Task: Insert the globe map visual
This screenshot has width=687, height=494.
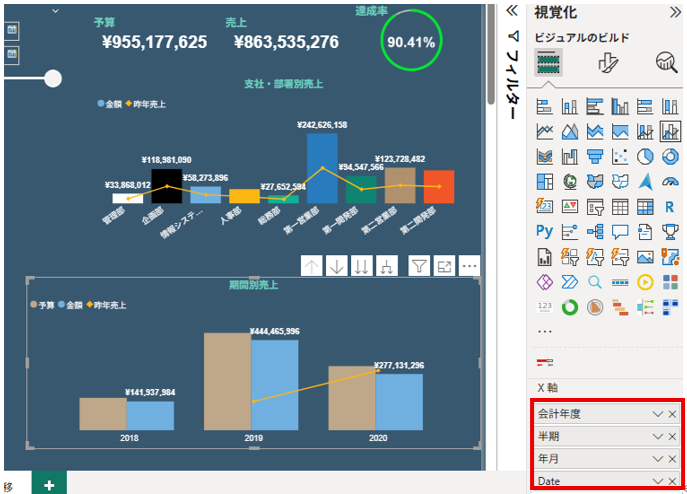Action: [570, 181]
